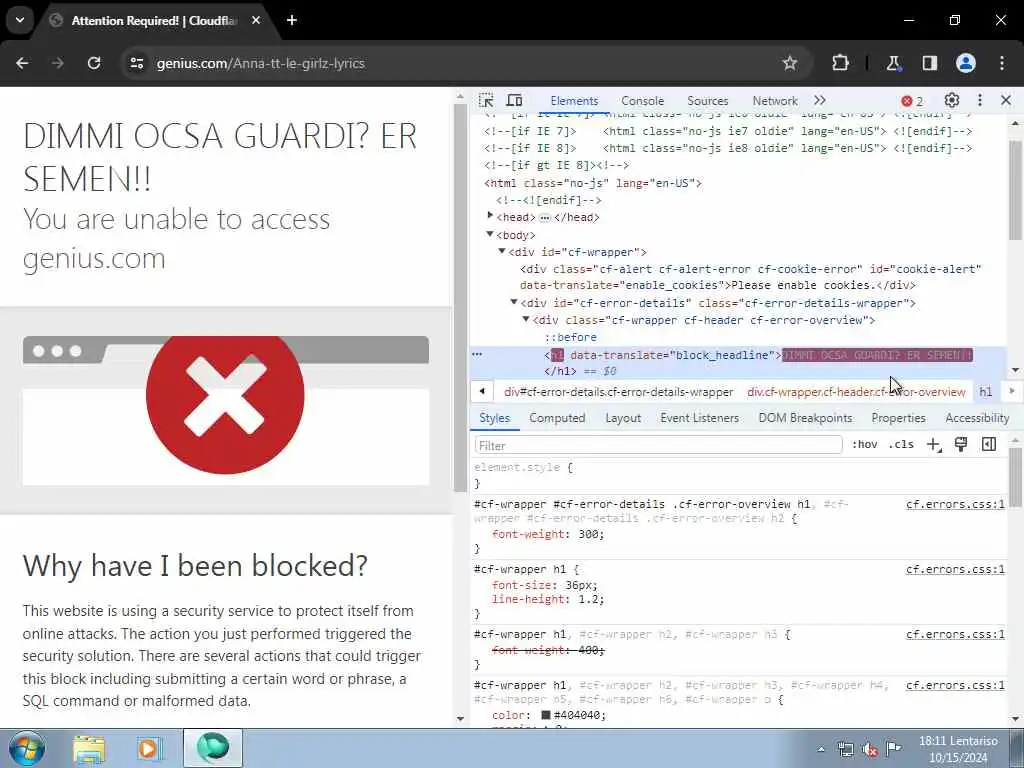This screenshot has height=768, width=1024.
Task: Launch media player from taskbar
Action: (149, 749)
